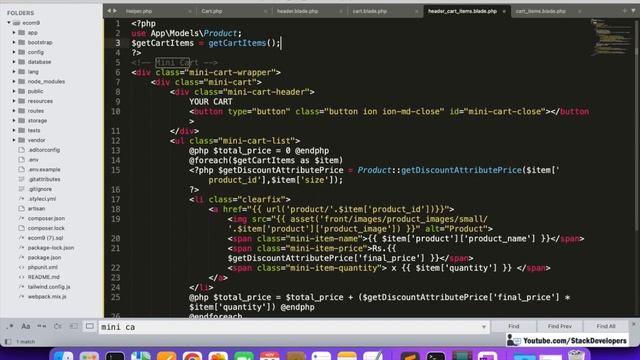This screenshot has height=360, width=640.
Task: Switch to the Cart.php tab
Action: pos(212,11)
